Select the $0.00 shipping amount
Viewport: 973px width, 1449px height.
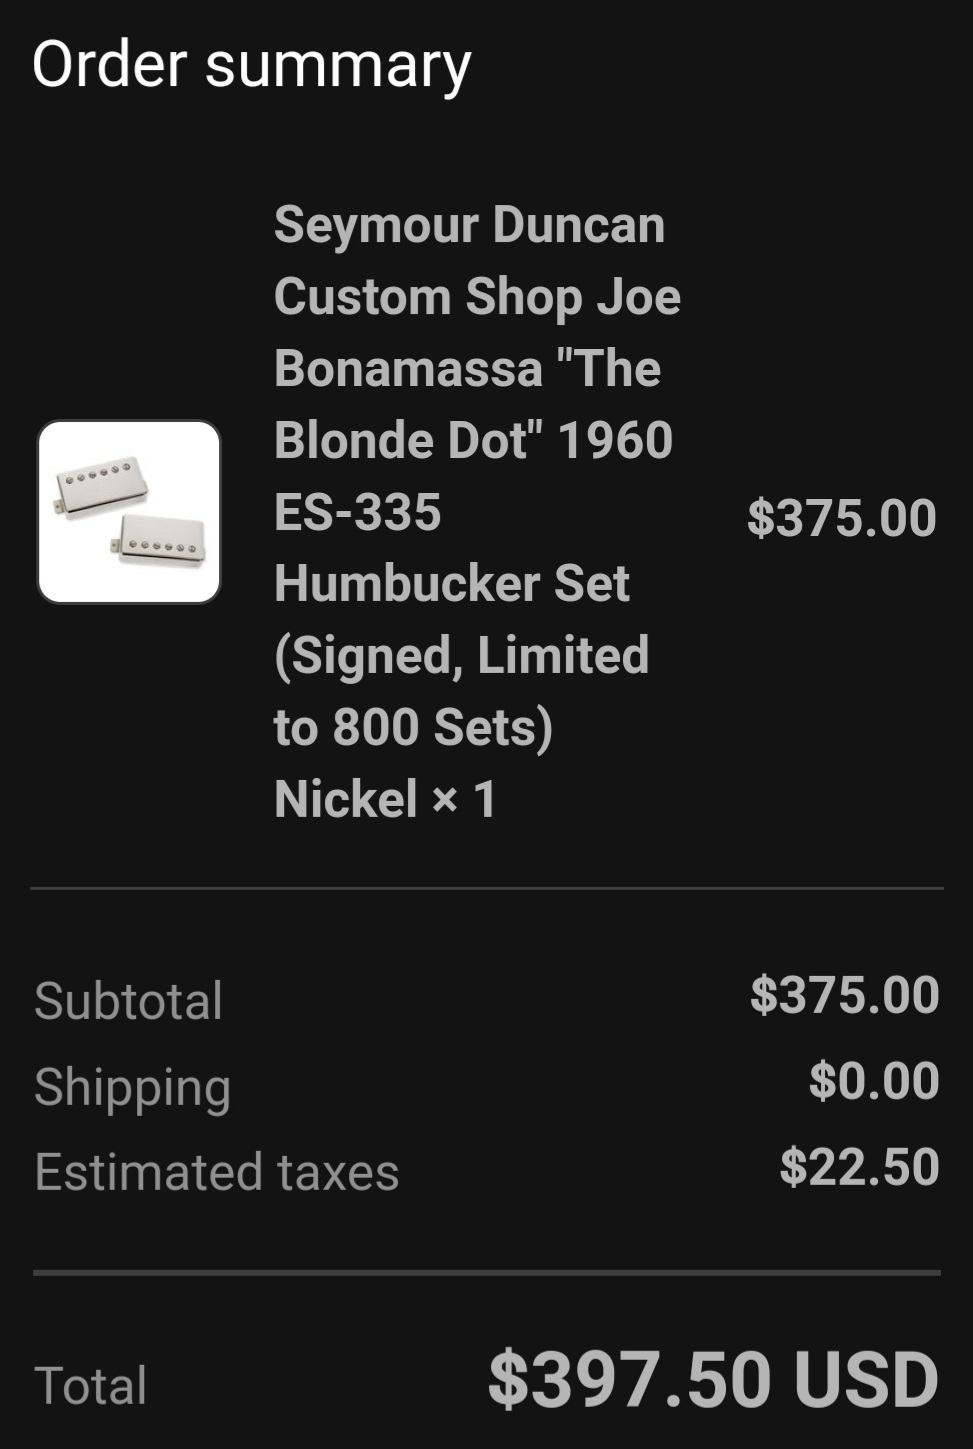pyautogui.click(x=874, y=1081)
